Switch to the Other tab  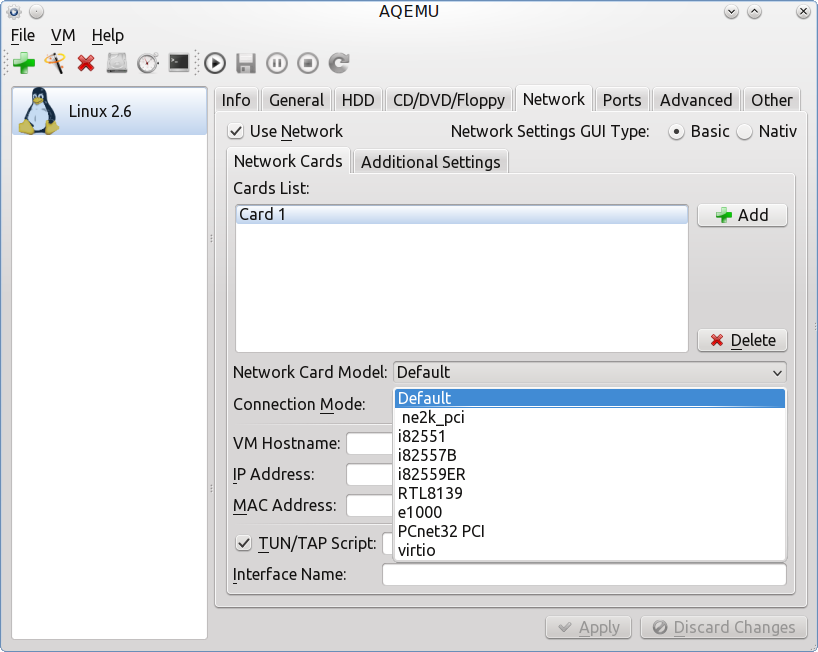click(x=772, y=100)
